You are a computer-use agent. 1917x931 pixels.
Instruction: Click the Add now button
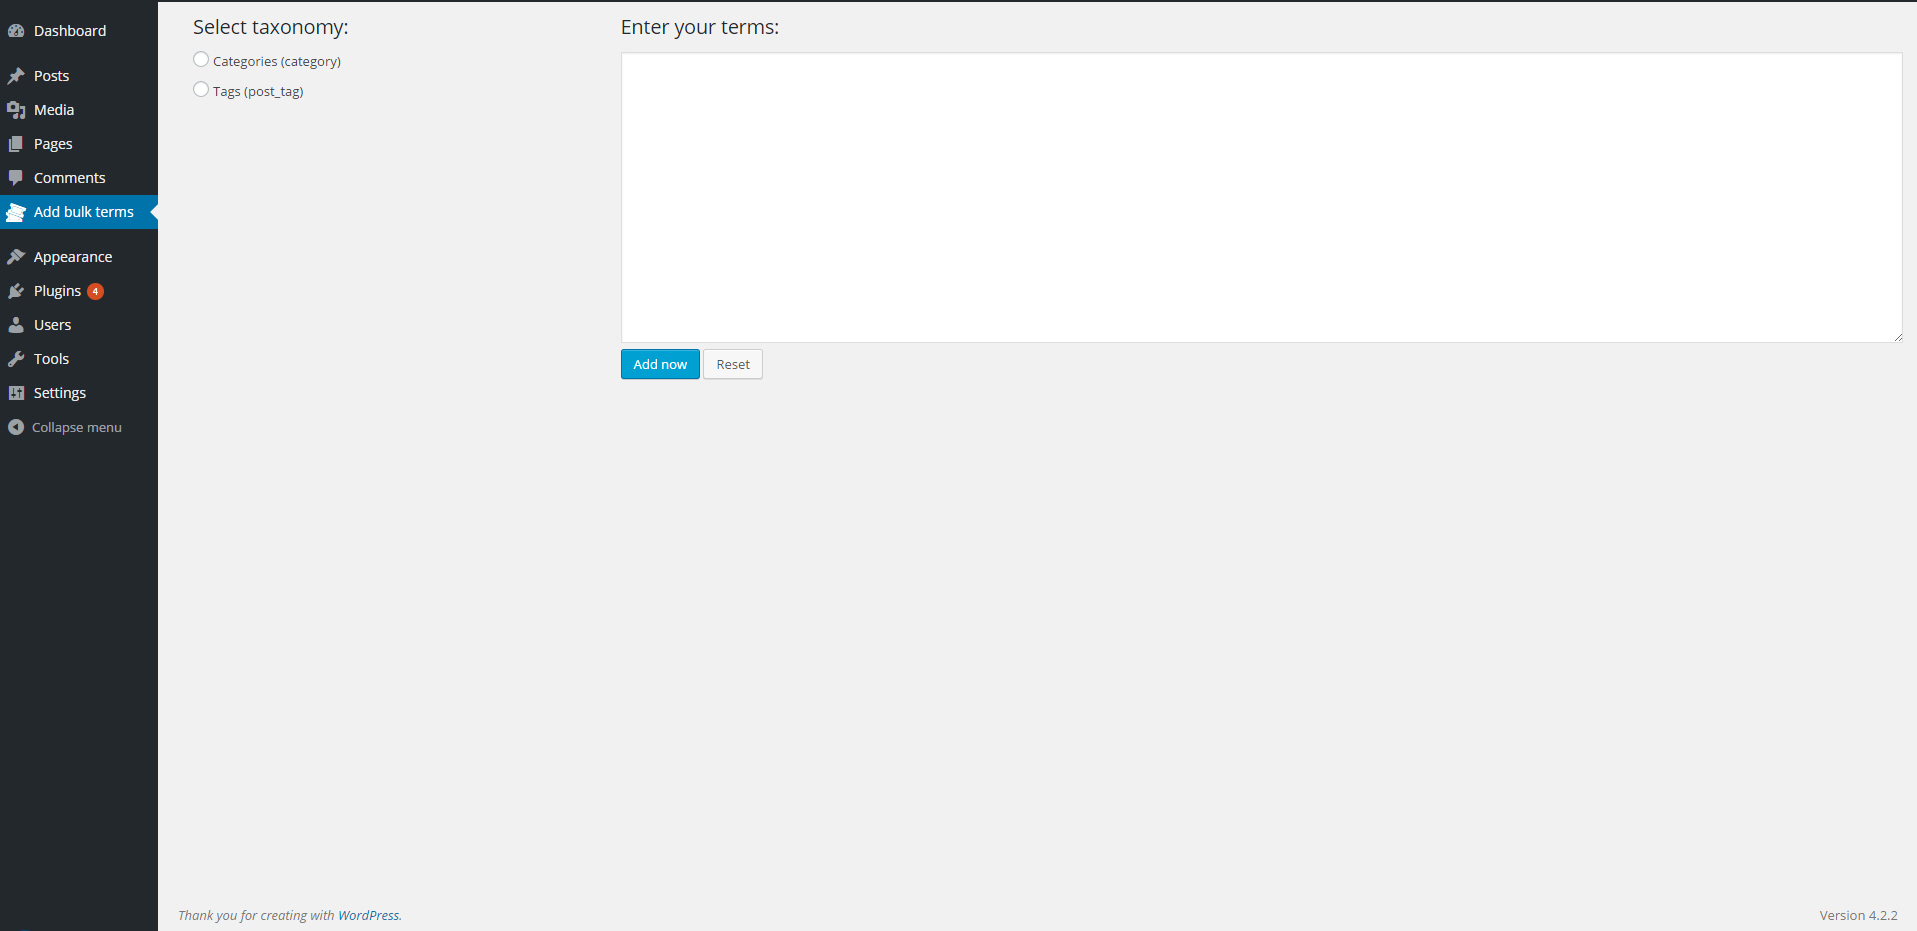pyautogui.click(x=660, y=364)
